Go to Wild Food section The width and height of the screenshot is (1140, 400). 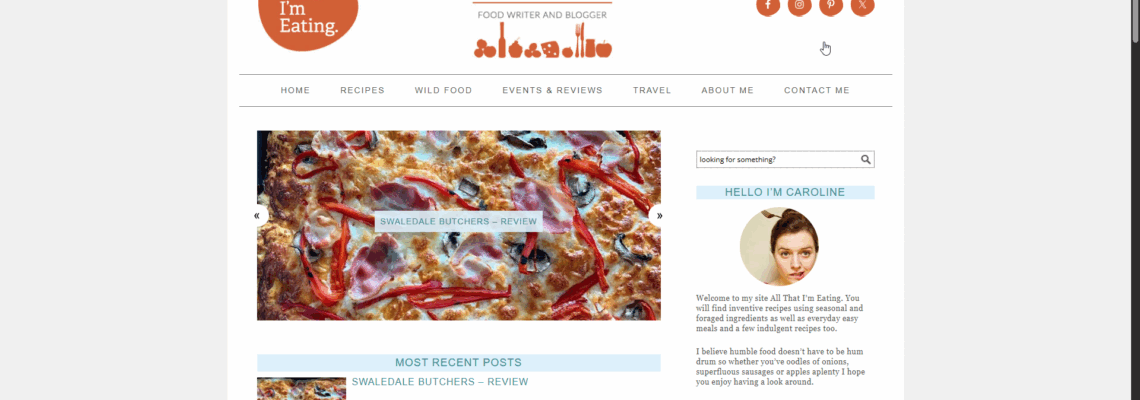click(443, 90)
